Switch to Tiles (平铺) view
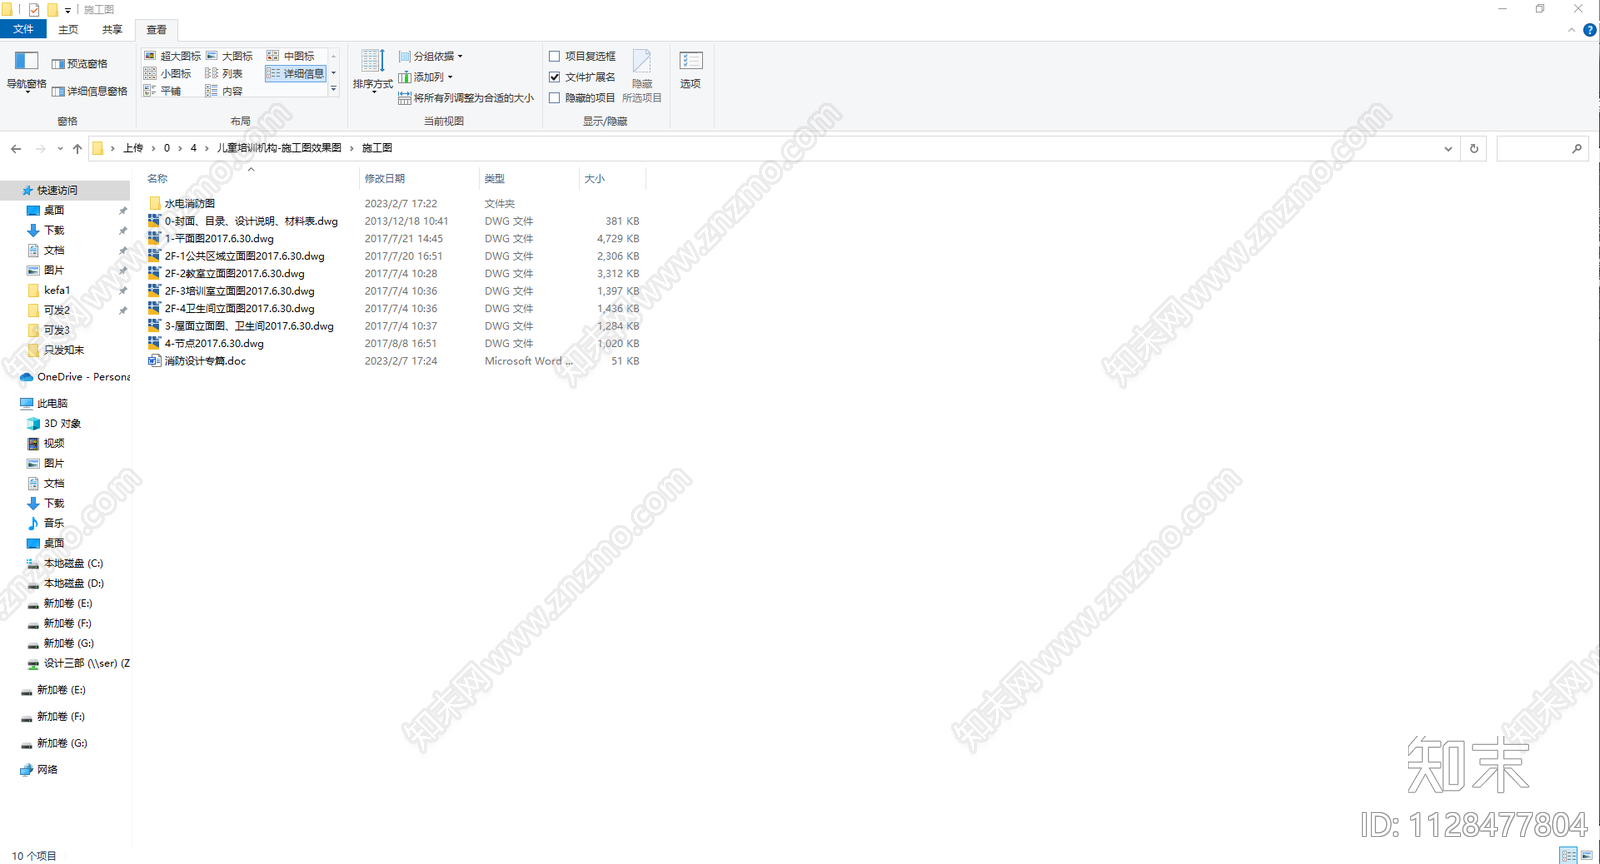1600x864 pixels. click(x=162, y=91)
